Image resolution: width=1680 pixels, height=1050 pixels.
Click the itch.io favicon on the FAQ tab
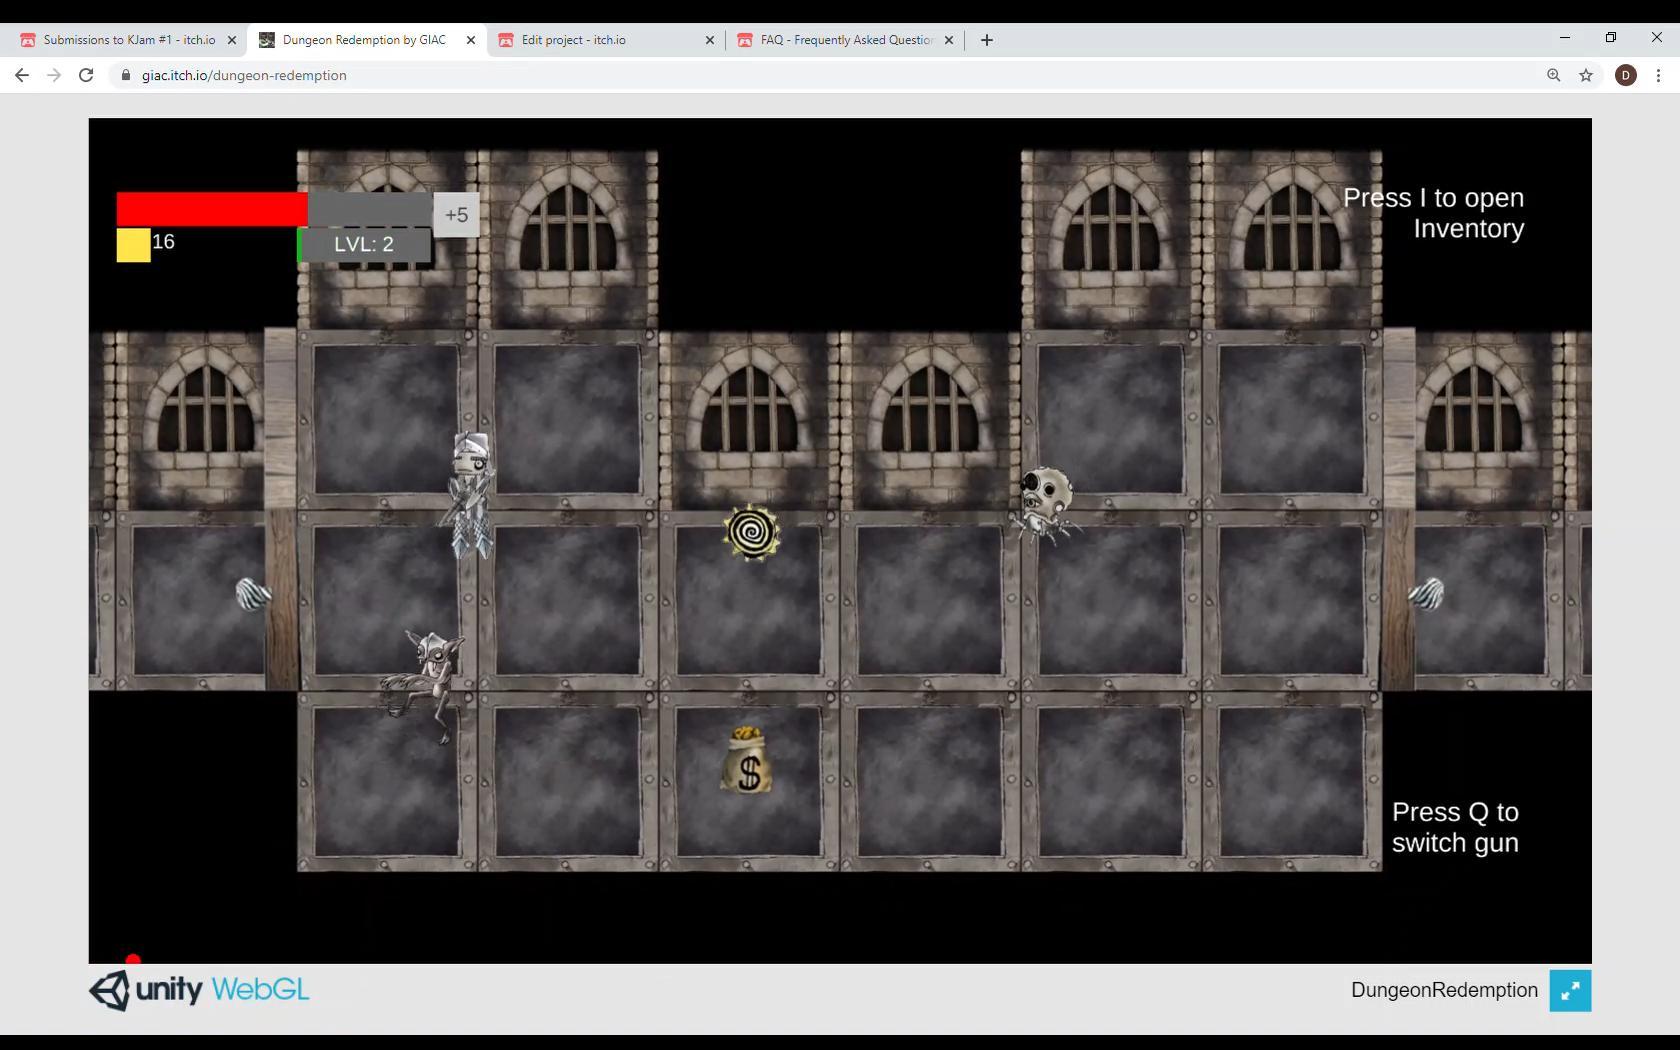coord(745,40)
